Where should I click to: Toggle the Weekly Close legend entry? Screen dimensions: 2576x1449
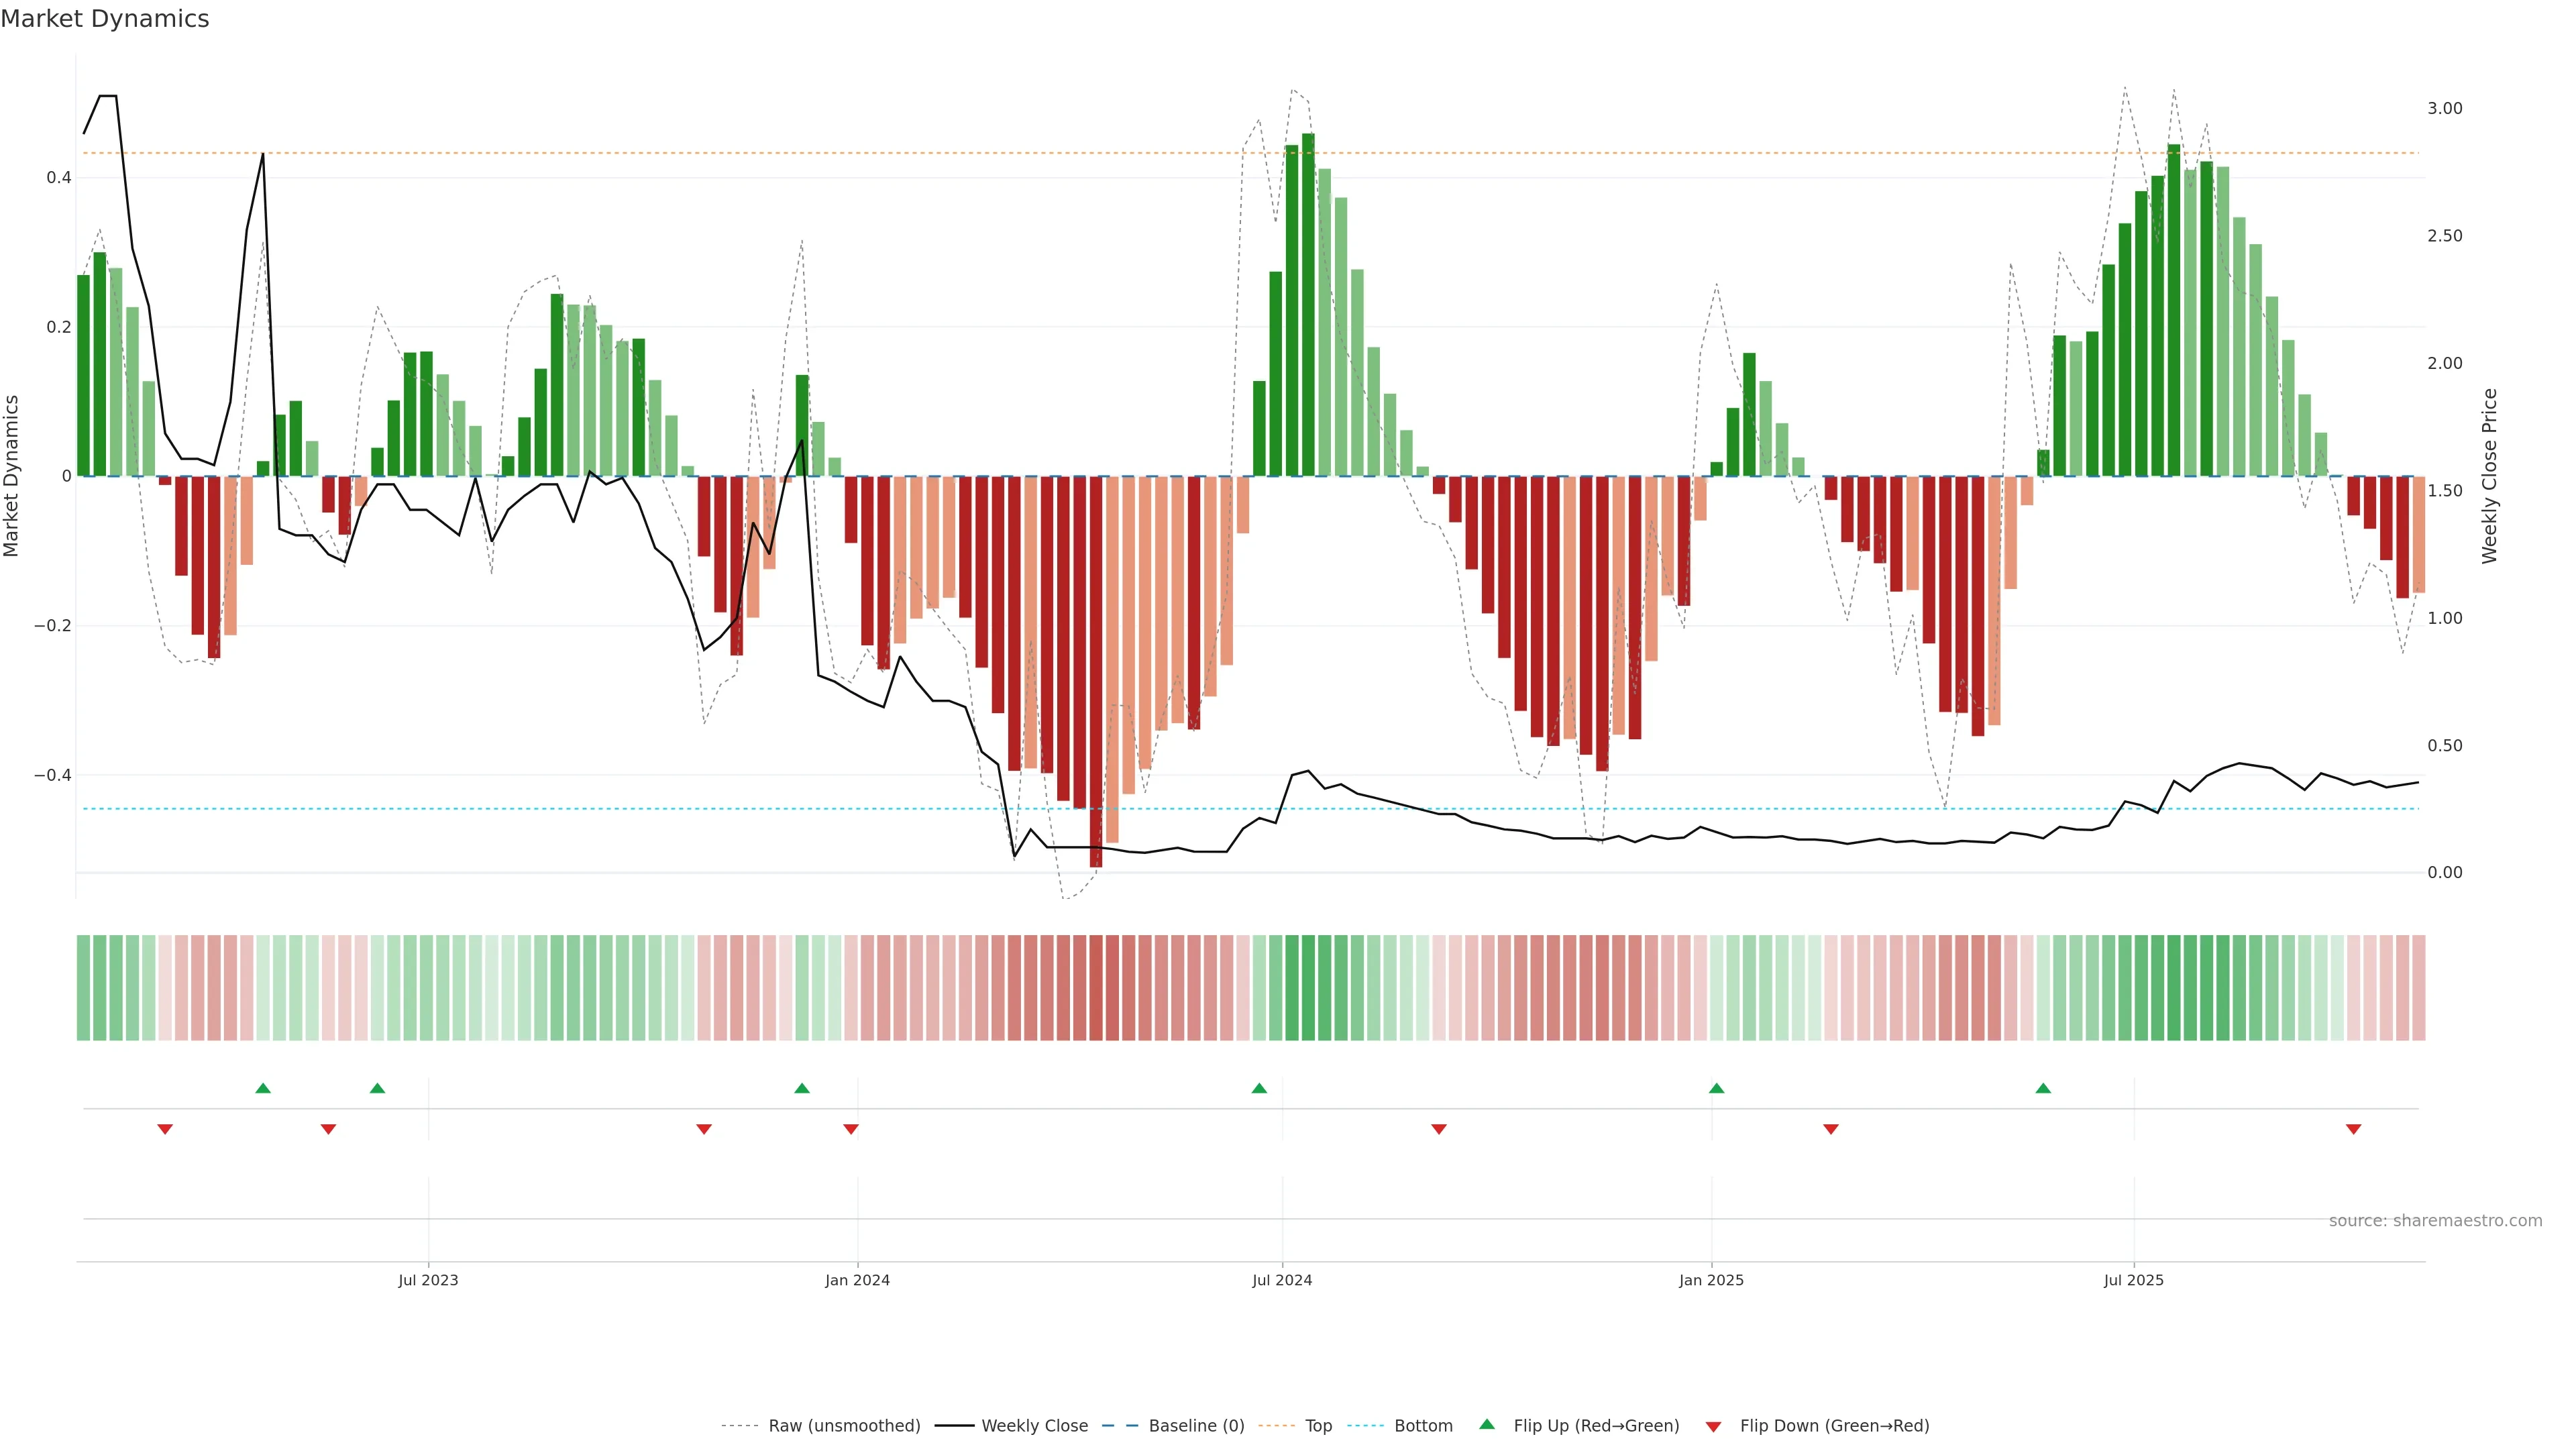1034,1426
